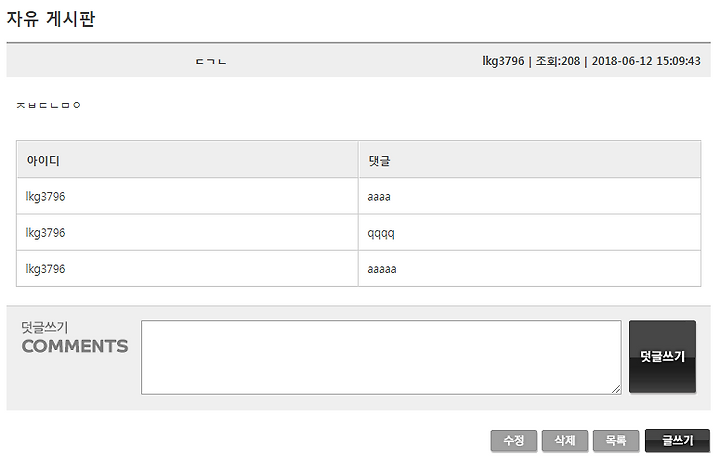
Task: Grab the textarea resize handle corner
Action: [616, 389]
